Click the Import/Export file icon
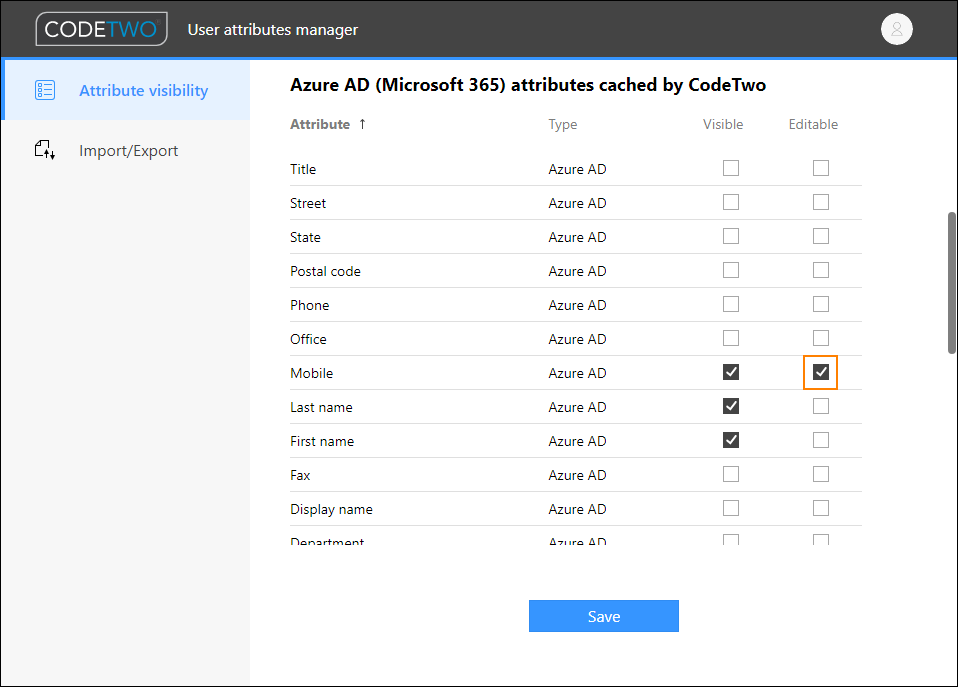The height and width of the screenshot is (687, 958). (45, 150)
